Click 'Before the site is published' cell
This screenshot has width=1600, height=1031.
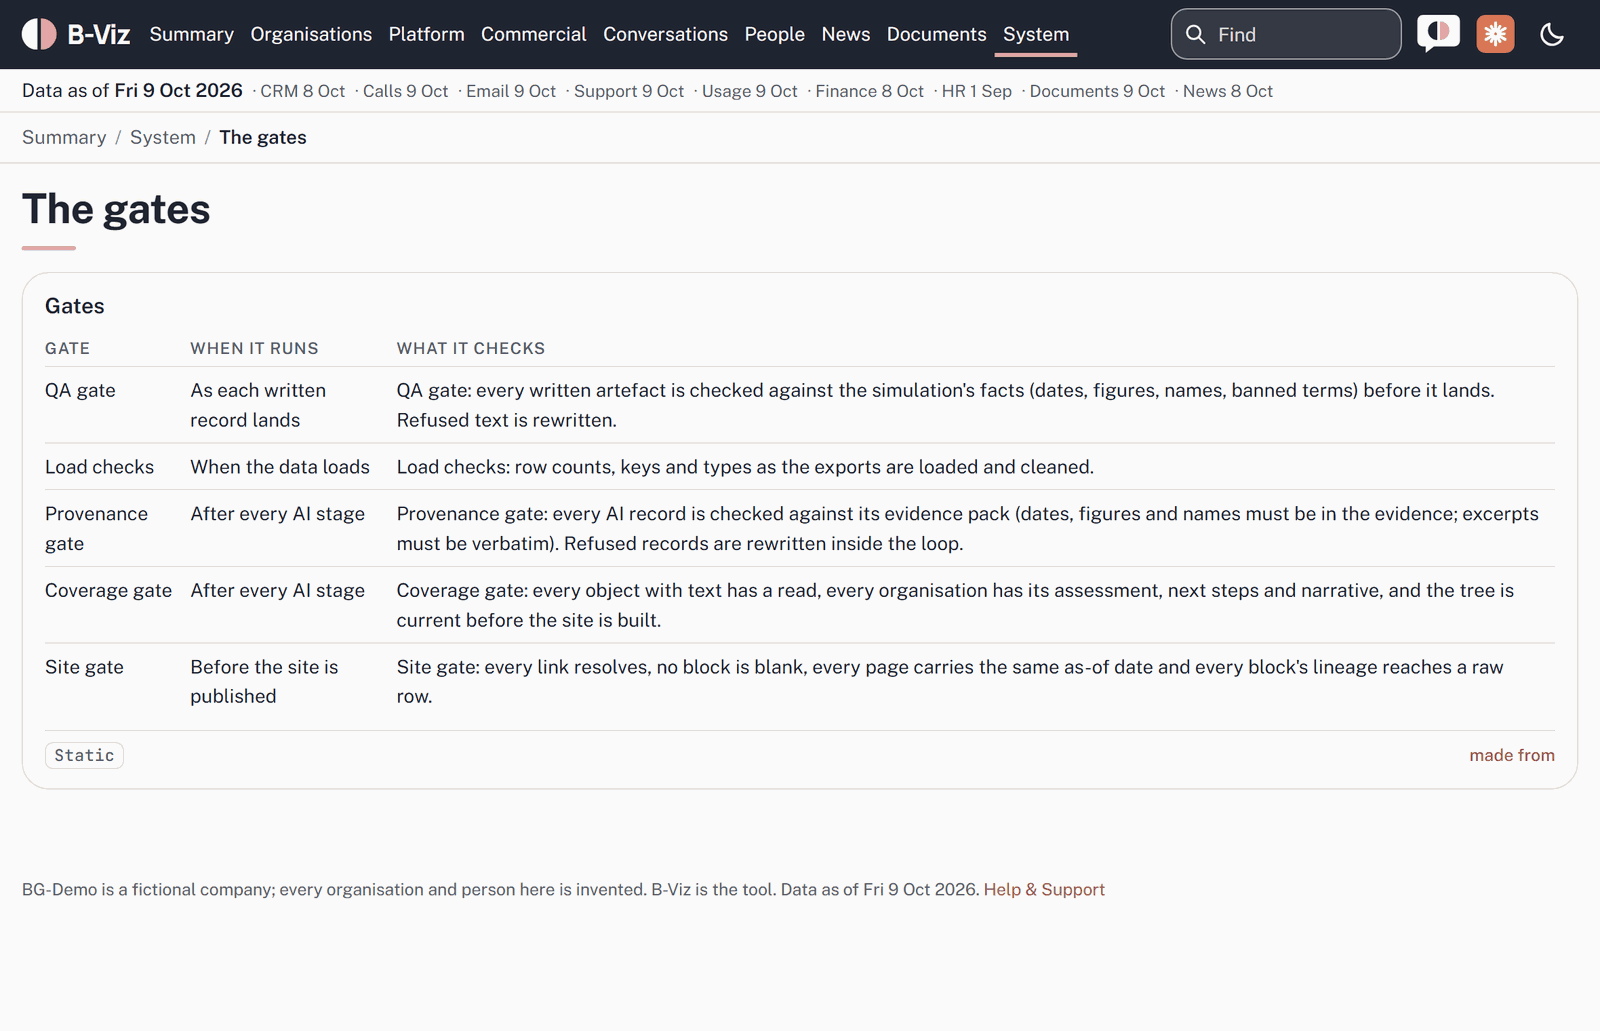coord(264,681)
